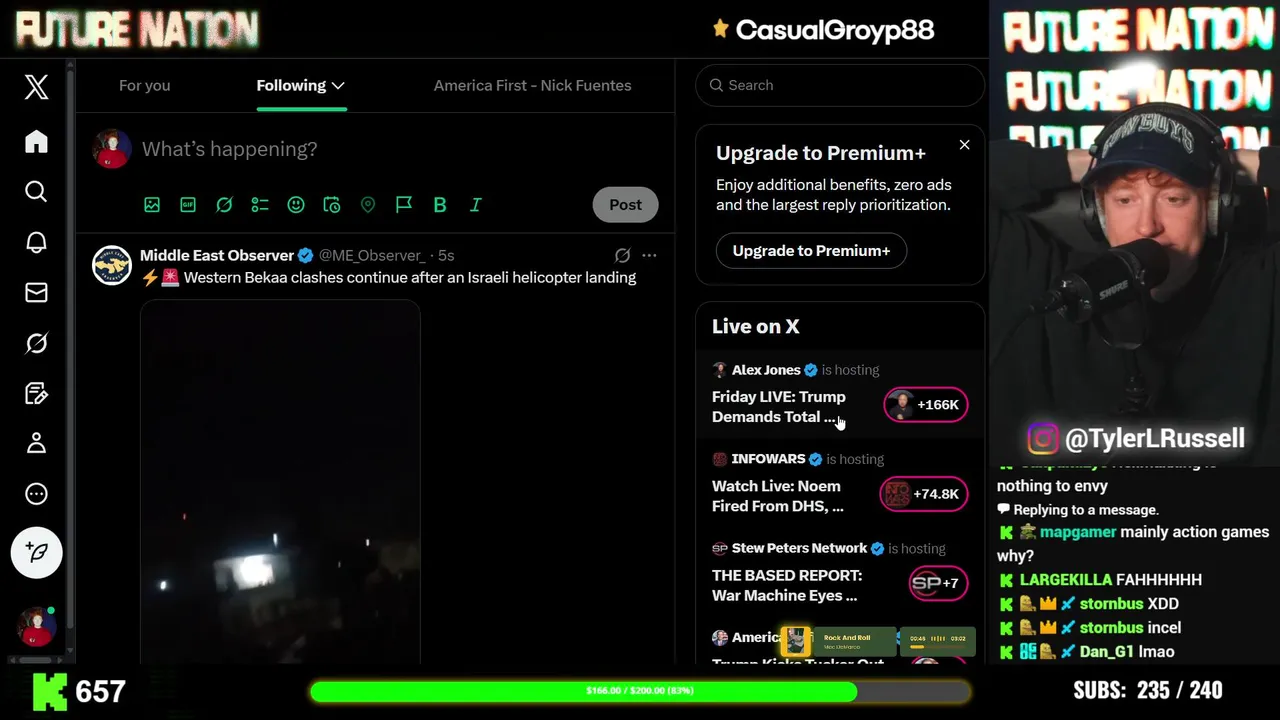
Task: Add a poll to the post
Action: click(260, 204)
